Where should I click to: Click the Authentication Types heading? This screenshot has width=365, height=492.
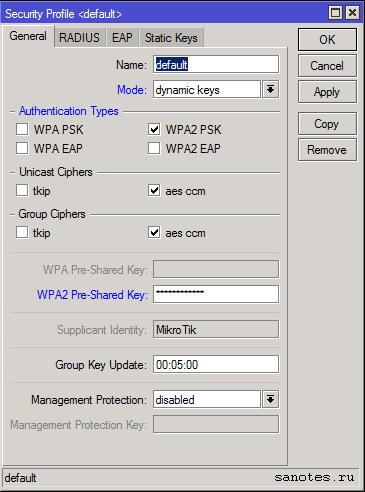click(x=69, y=111)
